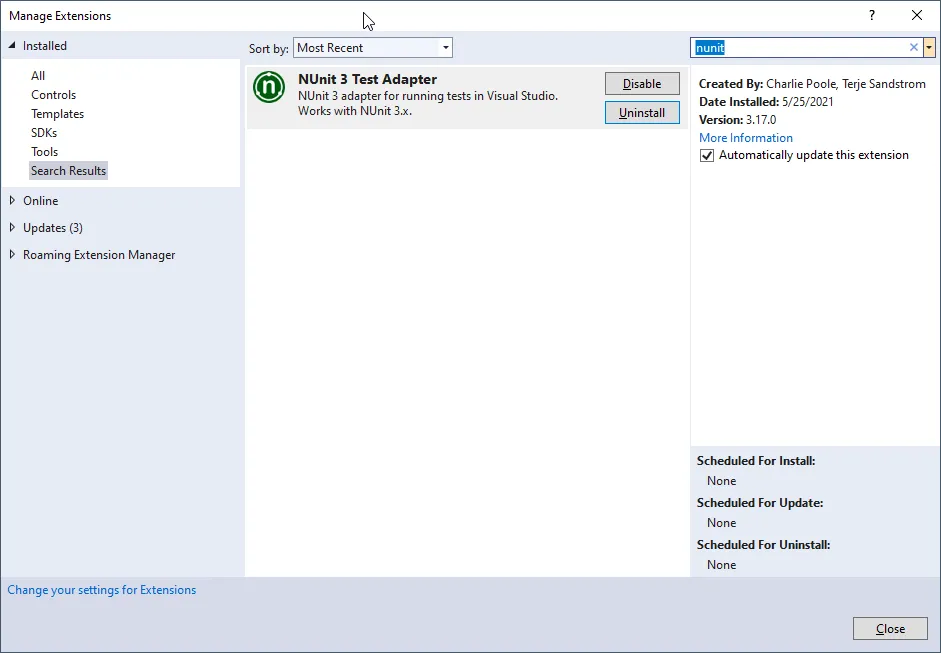Select Controls category
Viewport: 941px width, 653px height.
coord(53,95)
